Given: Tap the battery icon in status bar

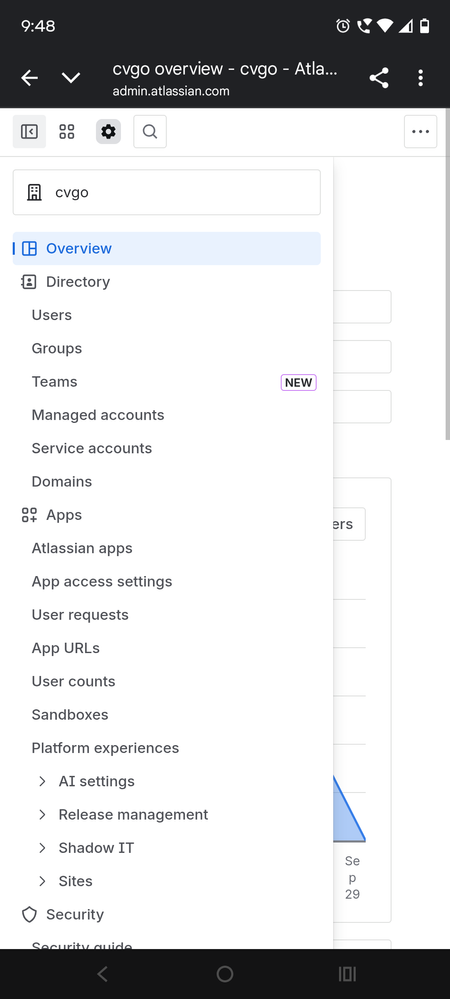Looking at the screenshot, I should click(425, 25).
